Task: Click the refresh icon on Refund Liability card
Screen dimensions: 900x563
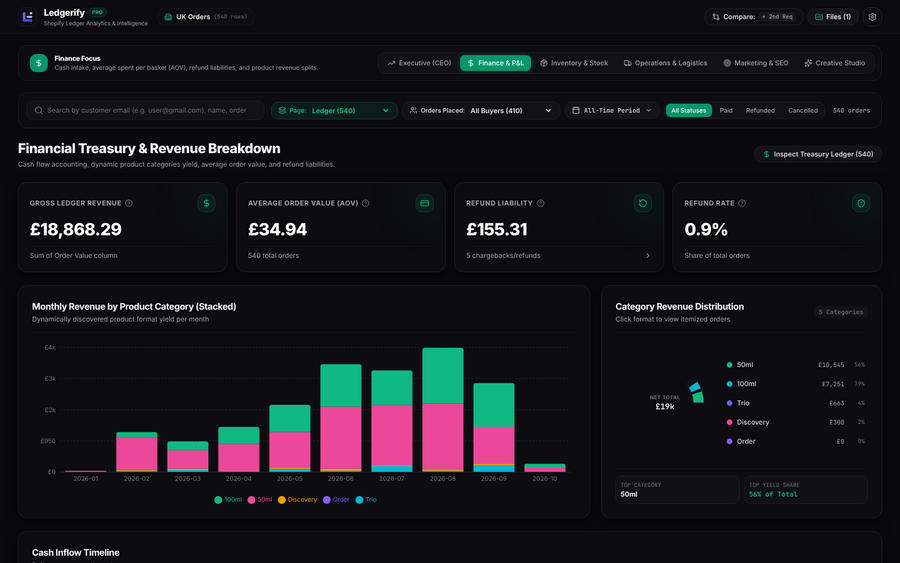Action: tap(642, 203)
